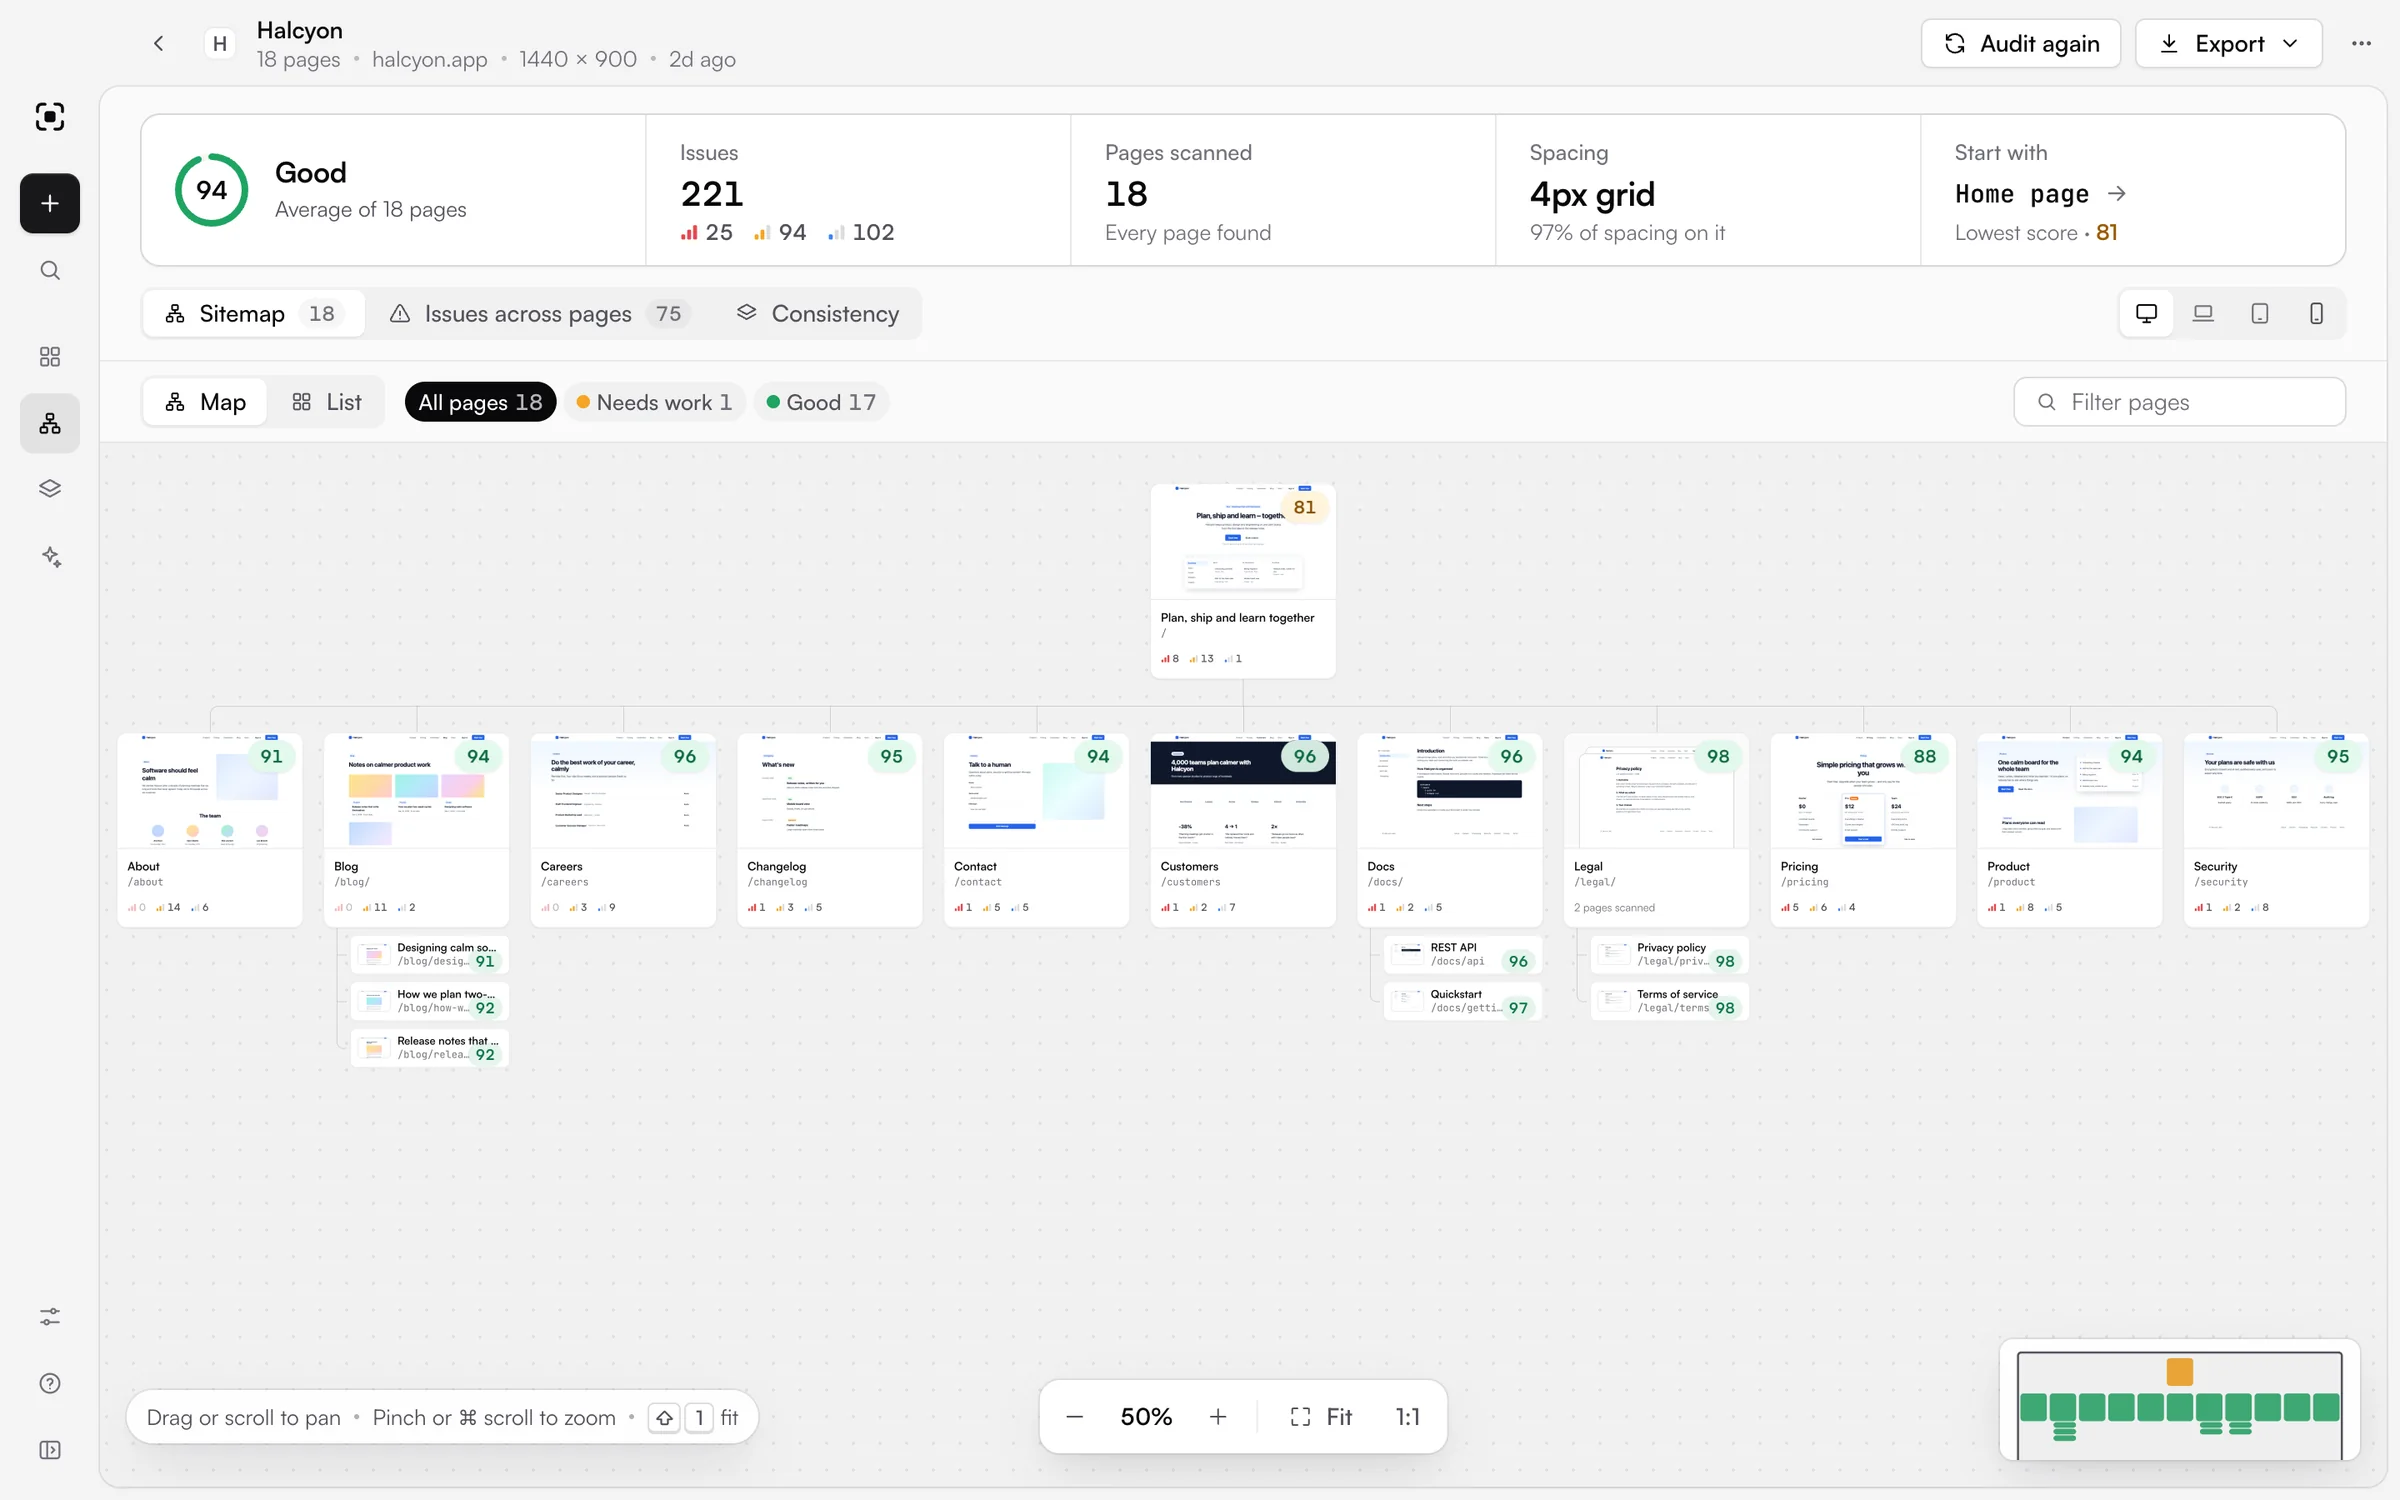Click the sparkle AI sidebar icon
Viewport: 2400px width, 1500px height.
pos(50,556)
